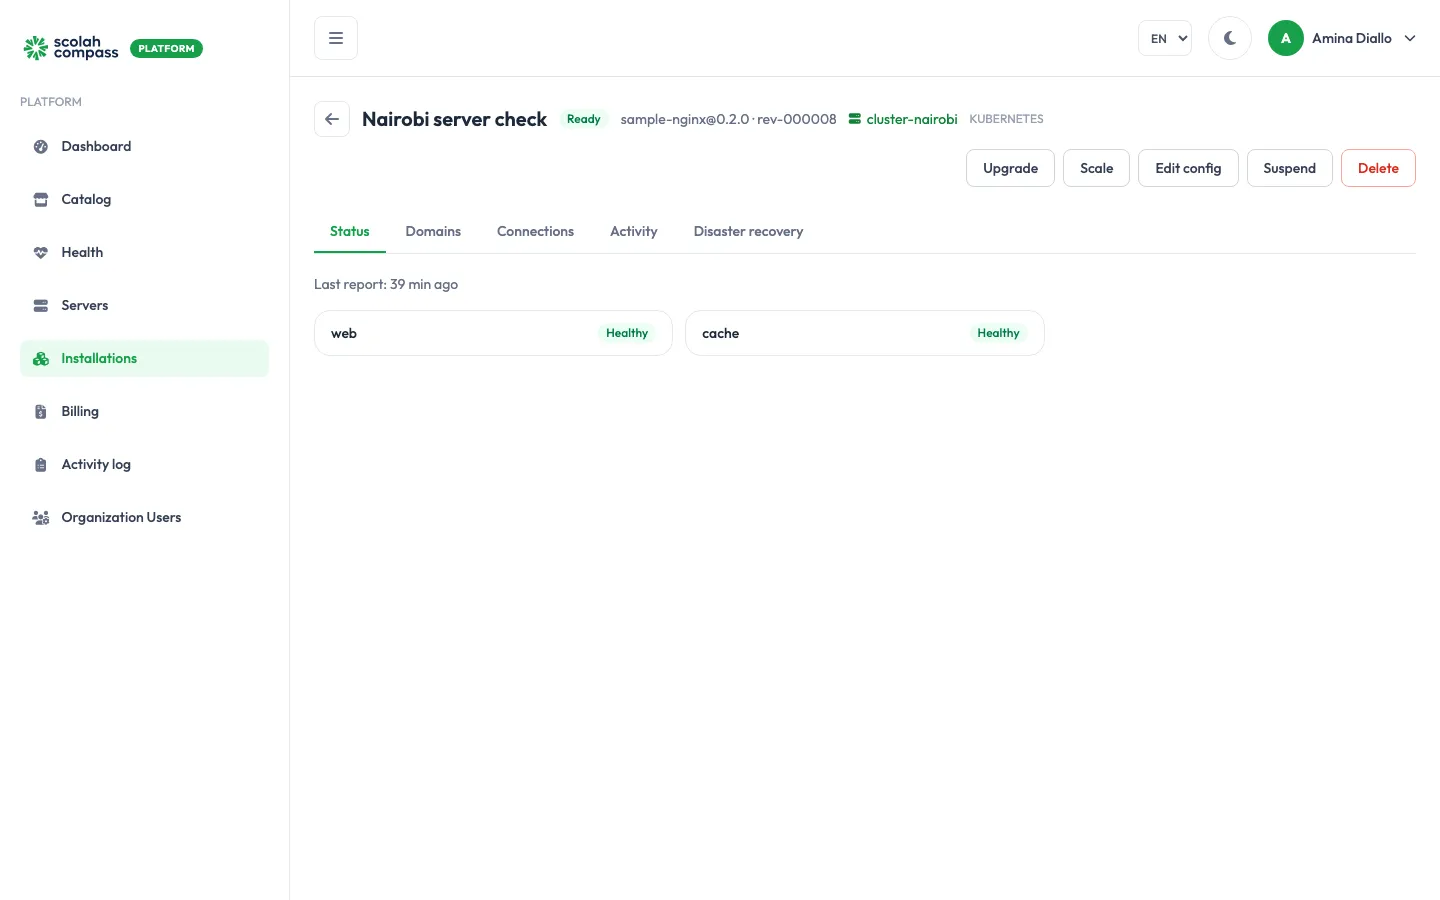
Task: Switch to the Domains tab
Action: [x=433, y=231]
